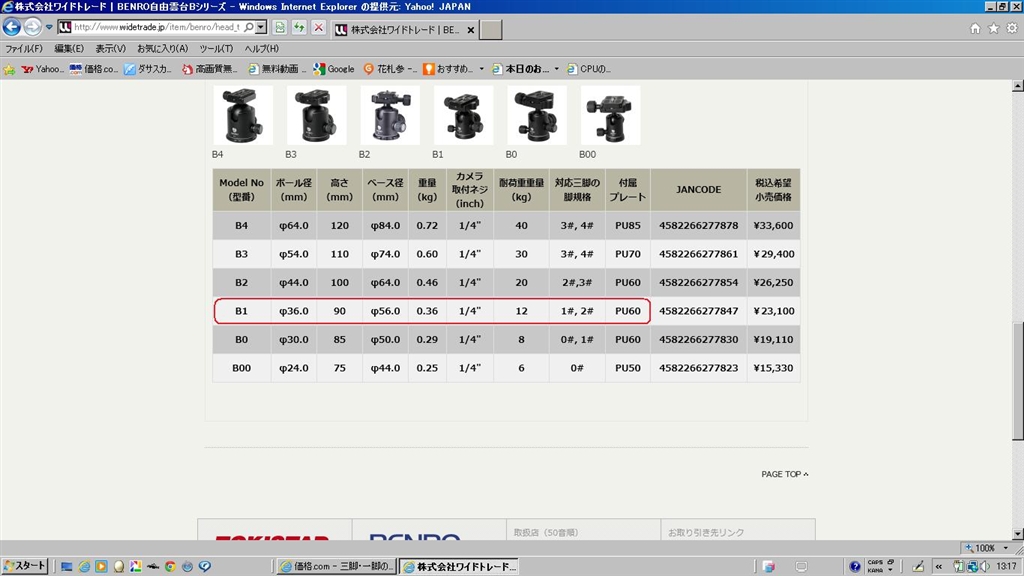Image resolution: width=1024 pixels, height=576 pixels.
Task: Open the ツール(T) menu
Action: 216,48
